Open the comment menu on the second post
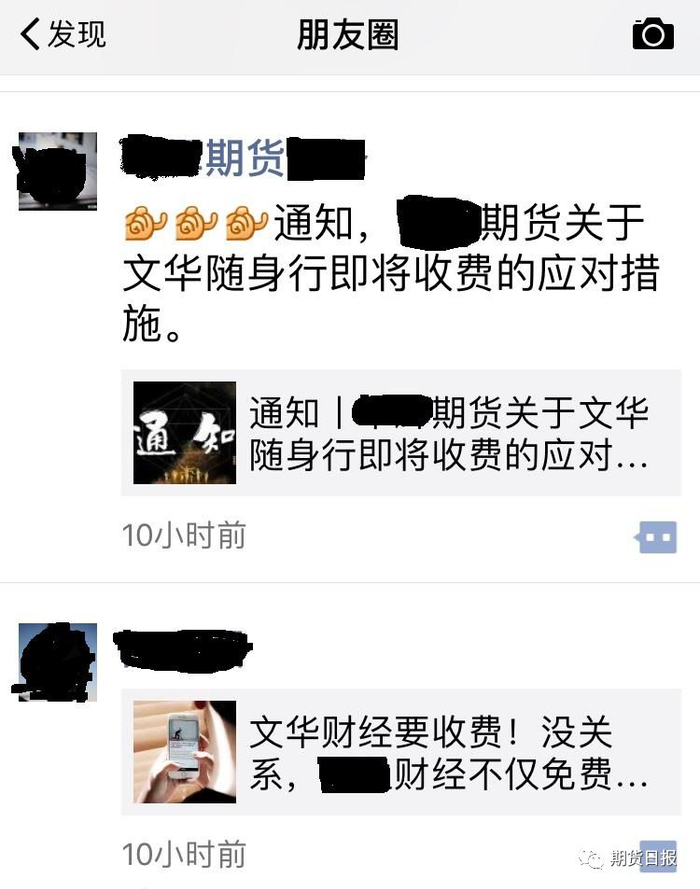This screenshot has height=889, width=700. 658,856
